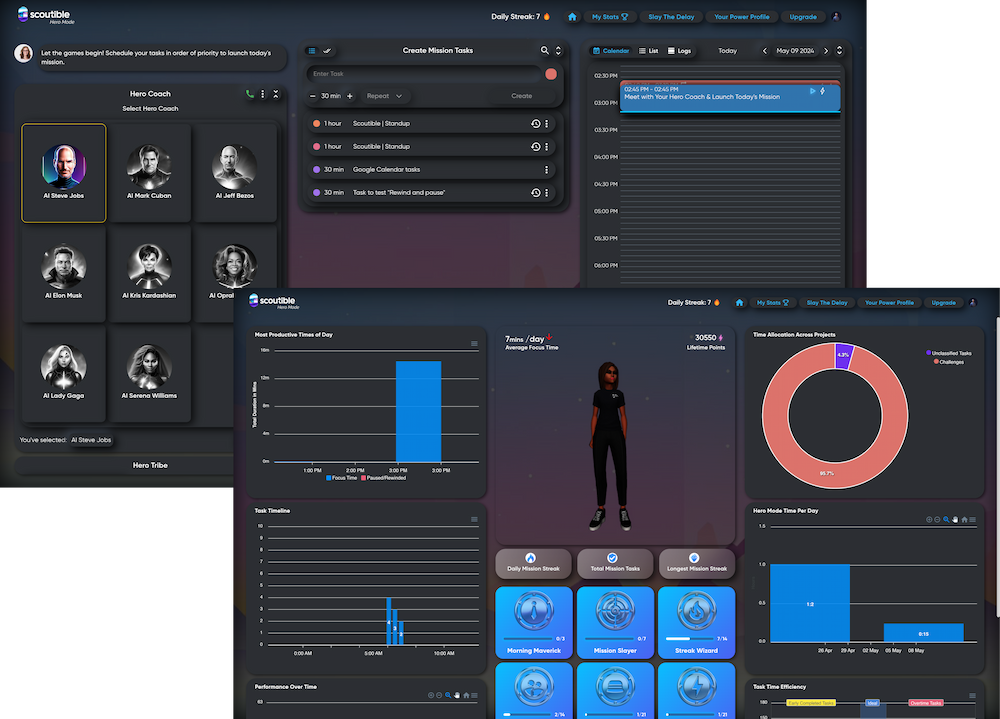The width and height of the screenshot is (1000, 719).
Task: Choose AI Elon Musk as coach
Action: pyautogui.click(x=64, y=273)
